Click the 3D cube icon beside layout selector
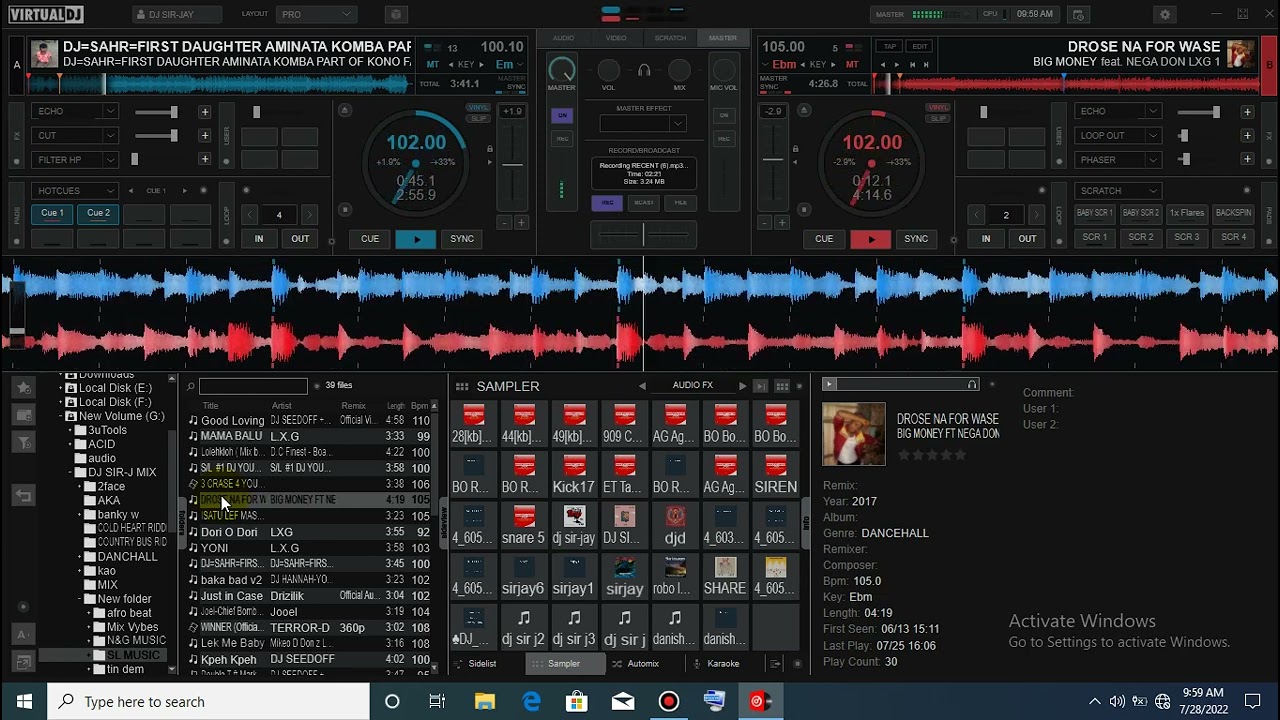This screenshot has width=1280, height=720. (396, 15)
